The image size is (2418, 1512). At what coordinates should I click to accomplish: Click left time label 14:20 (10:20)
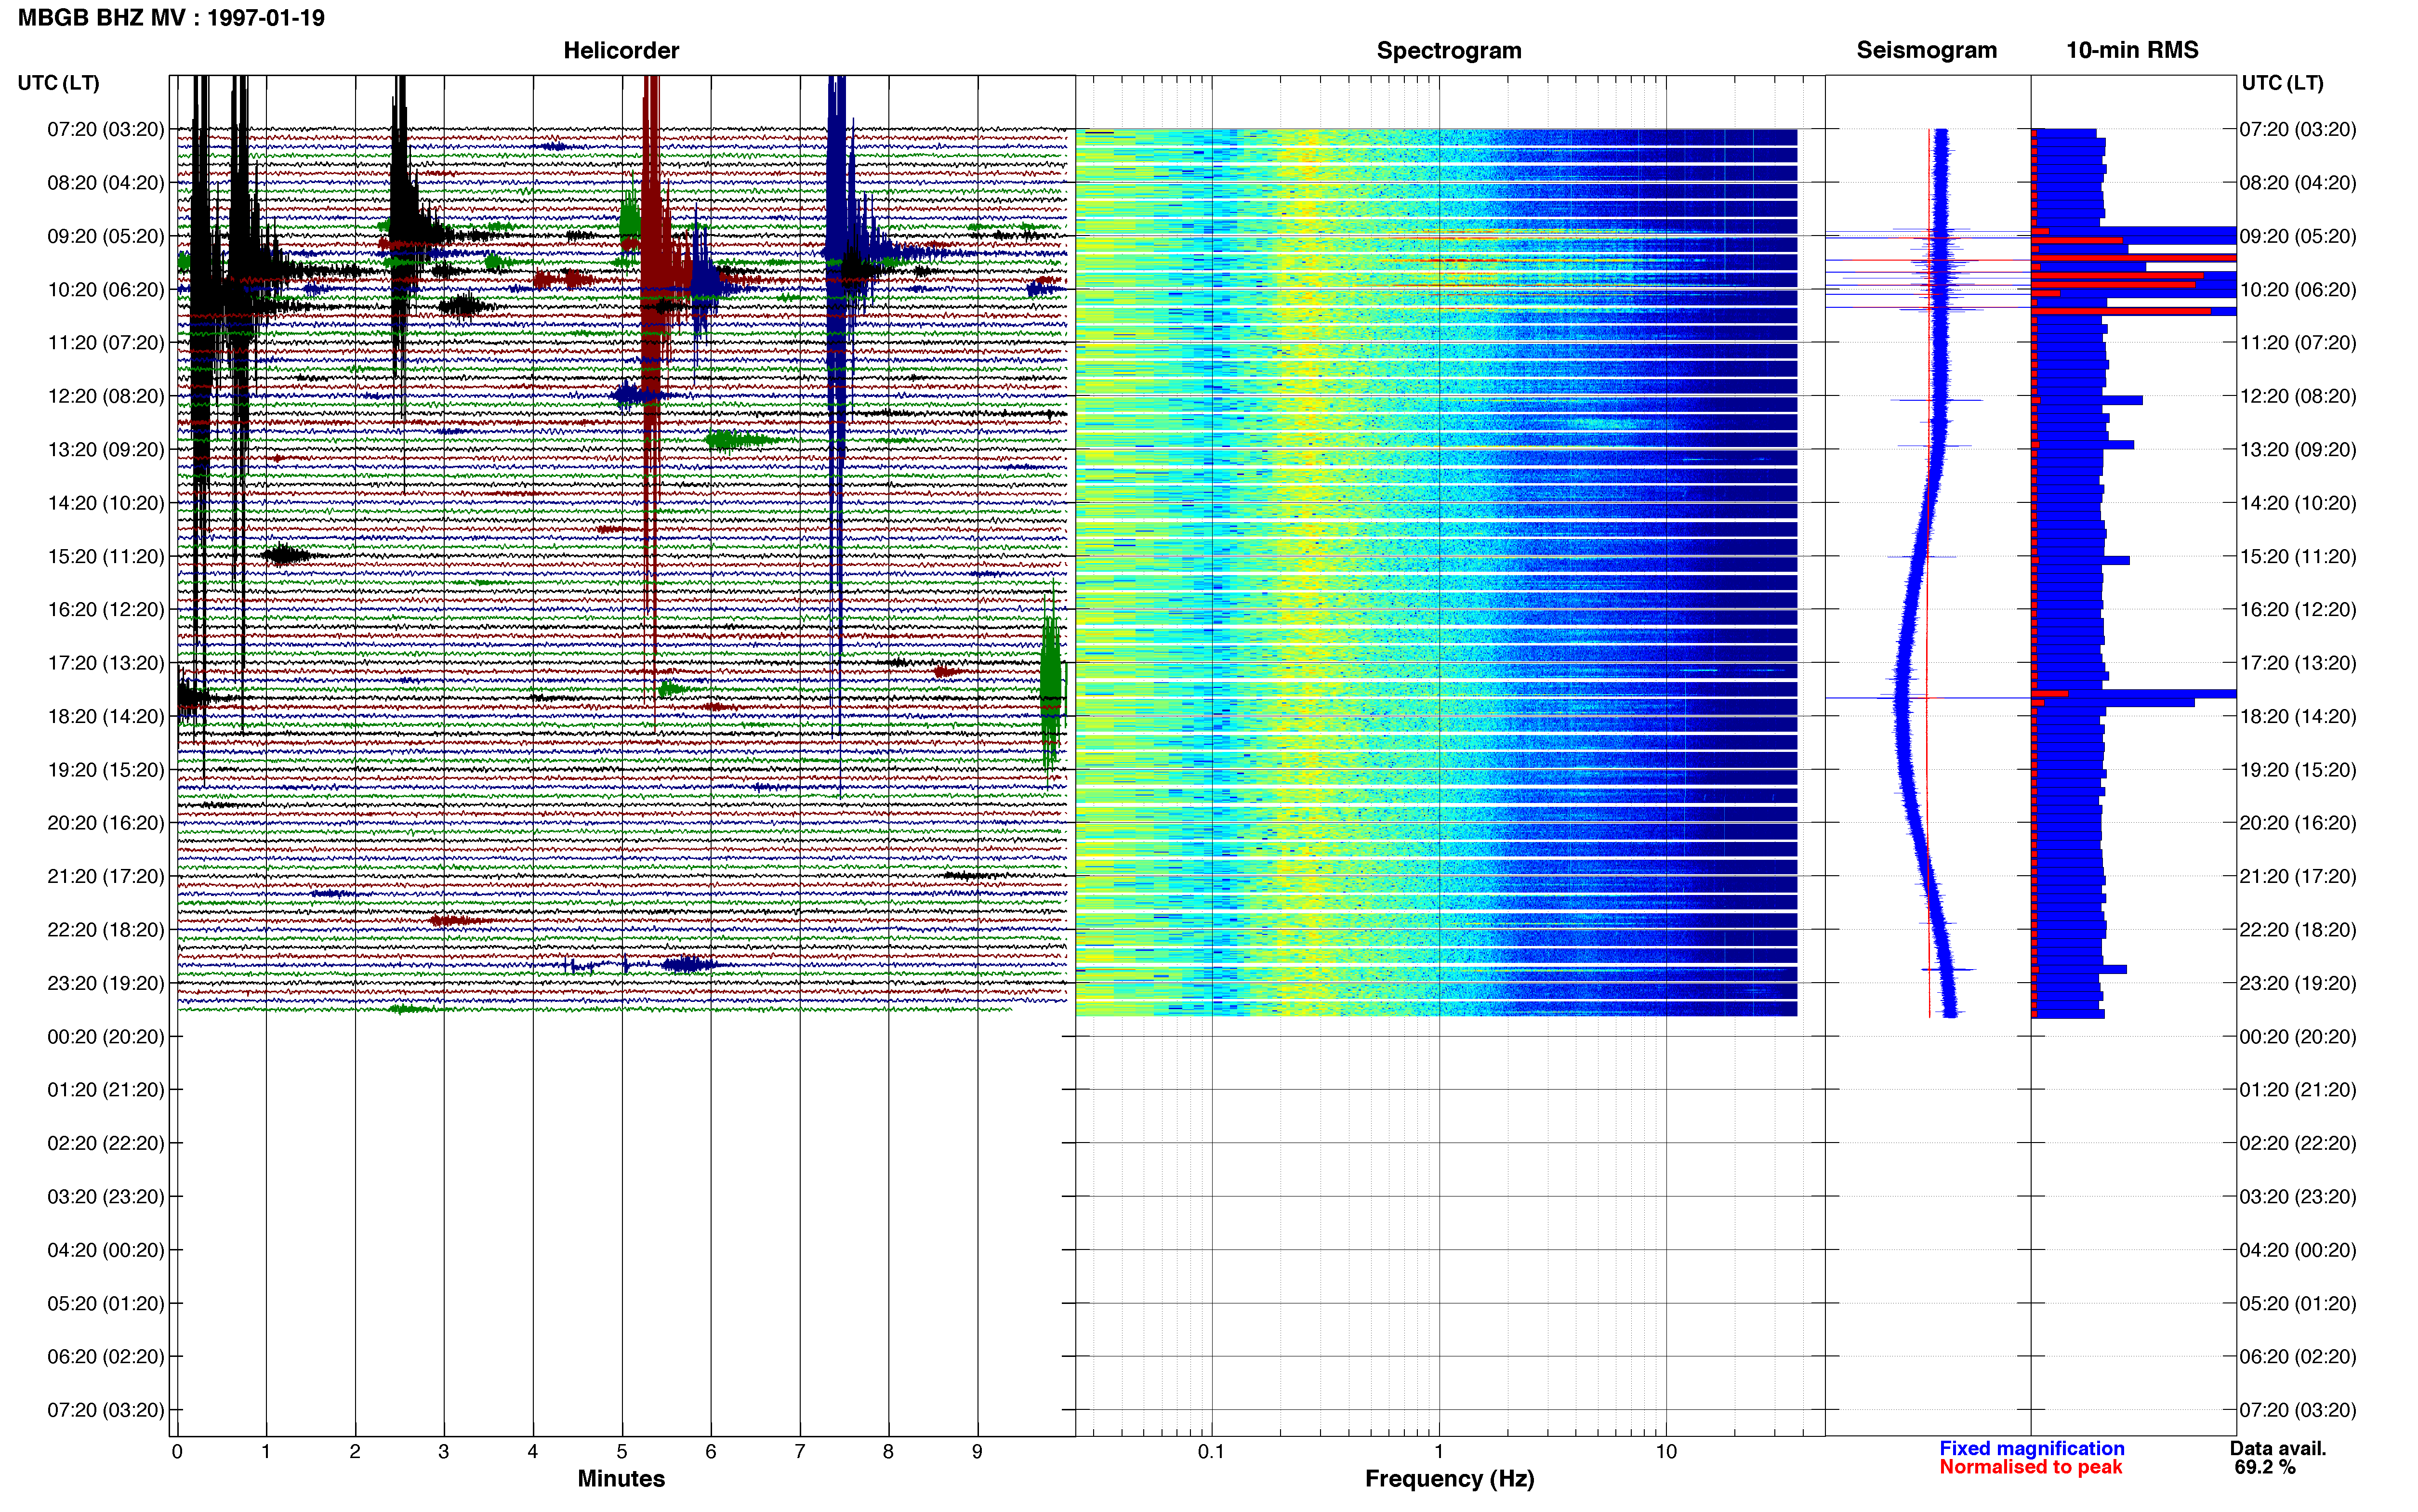pyautogui.click(x=106, y=503)
